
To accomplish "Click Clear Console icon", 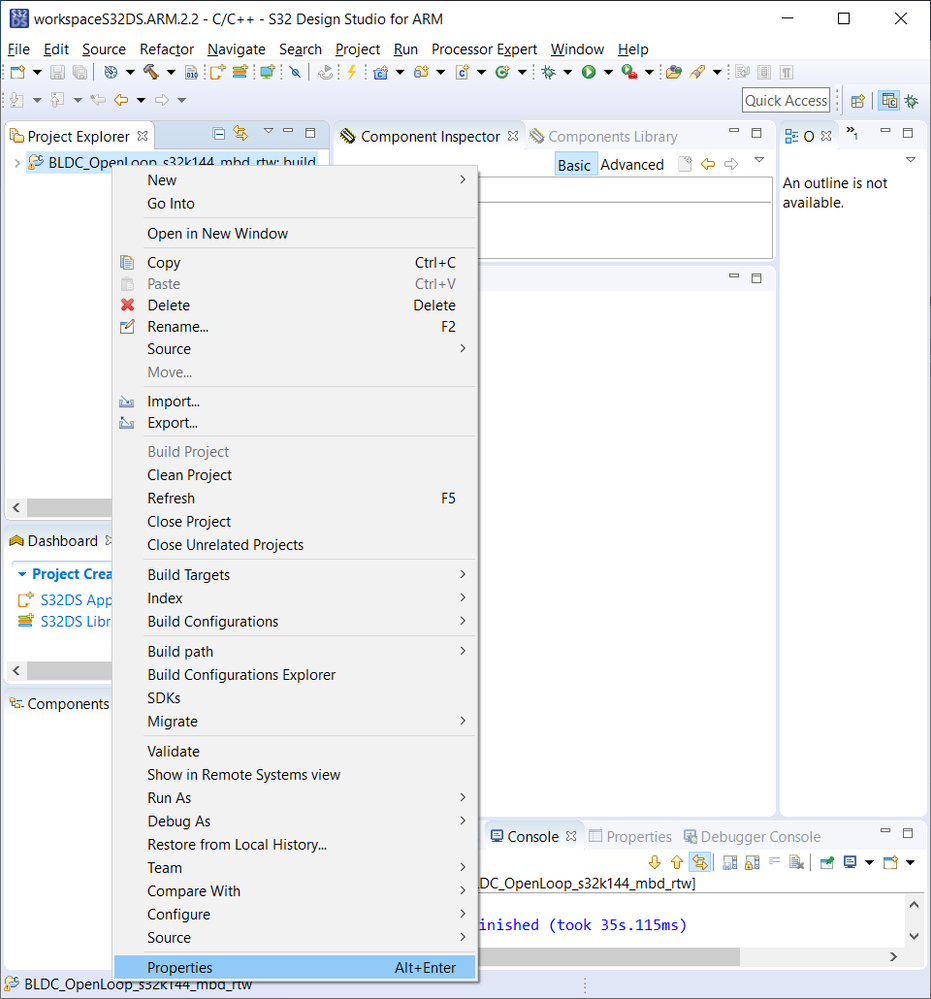I will [796, 863].
